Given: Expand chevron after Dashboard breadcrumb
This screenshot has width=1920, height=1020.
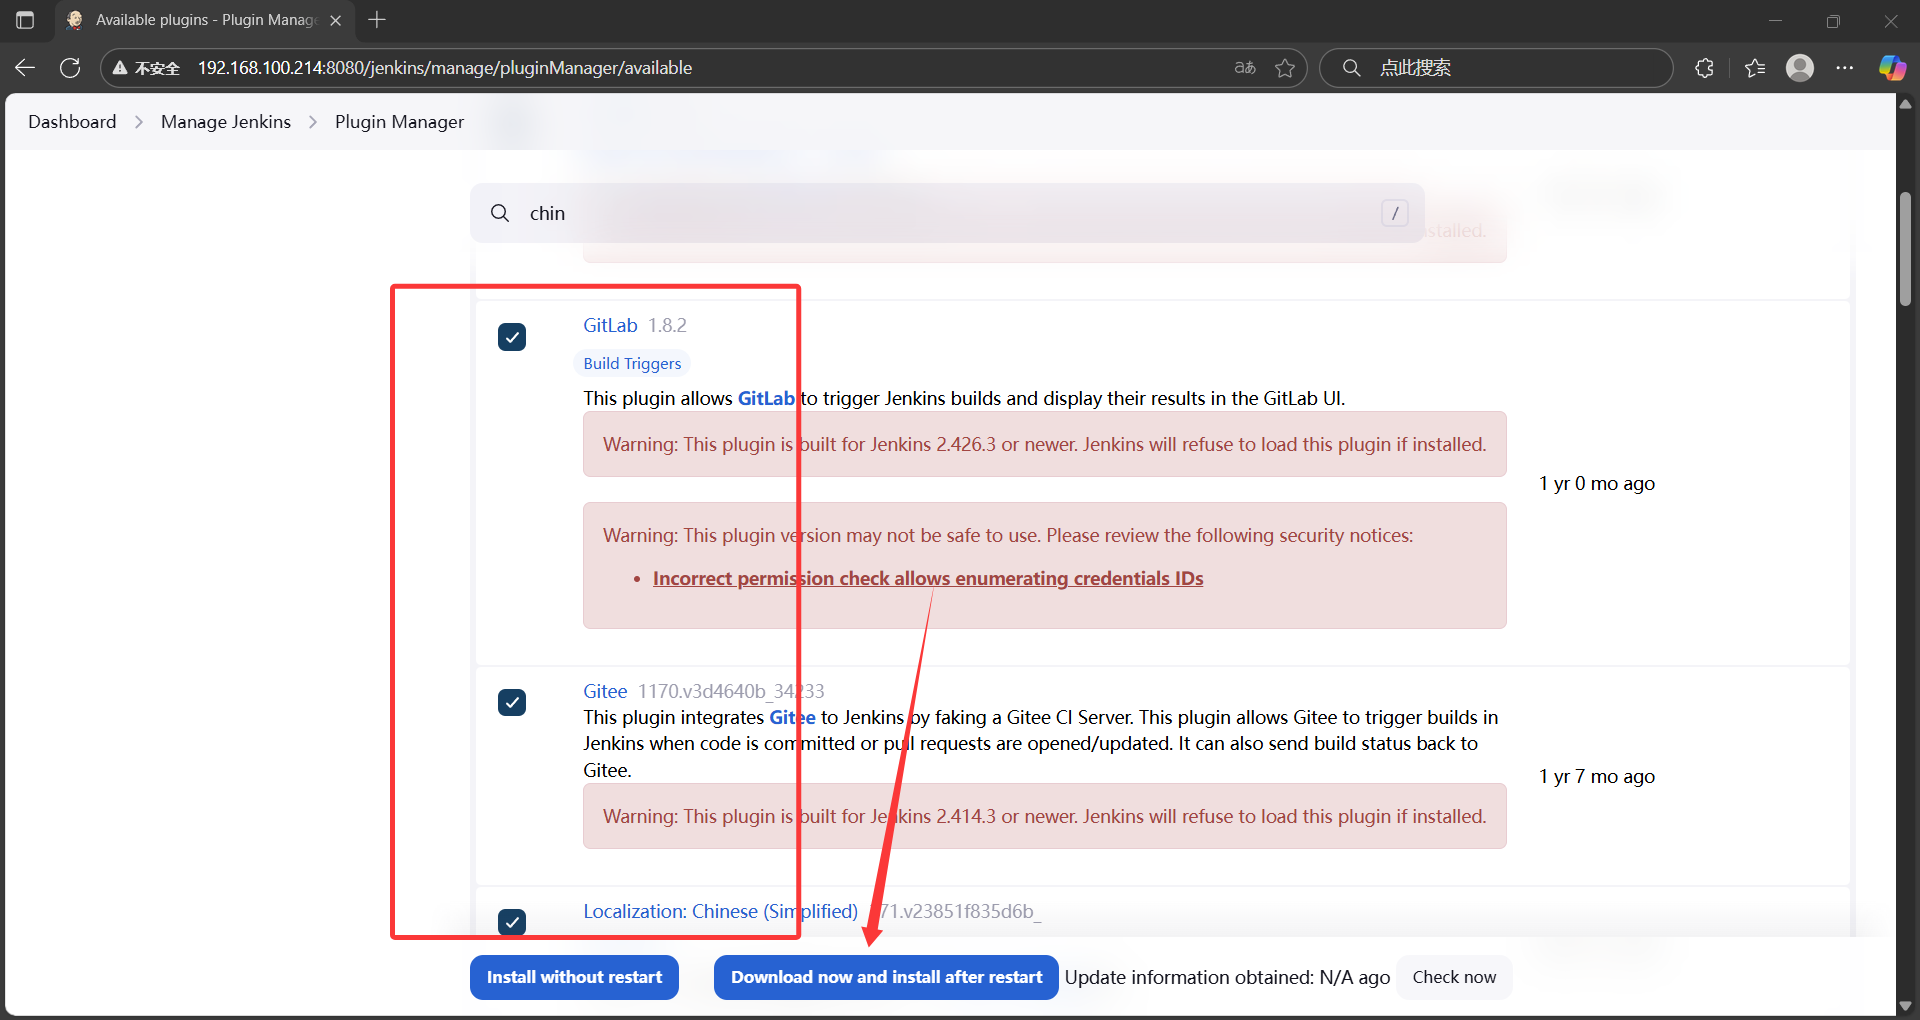Looking at the screenshot, I should point(139,122).
